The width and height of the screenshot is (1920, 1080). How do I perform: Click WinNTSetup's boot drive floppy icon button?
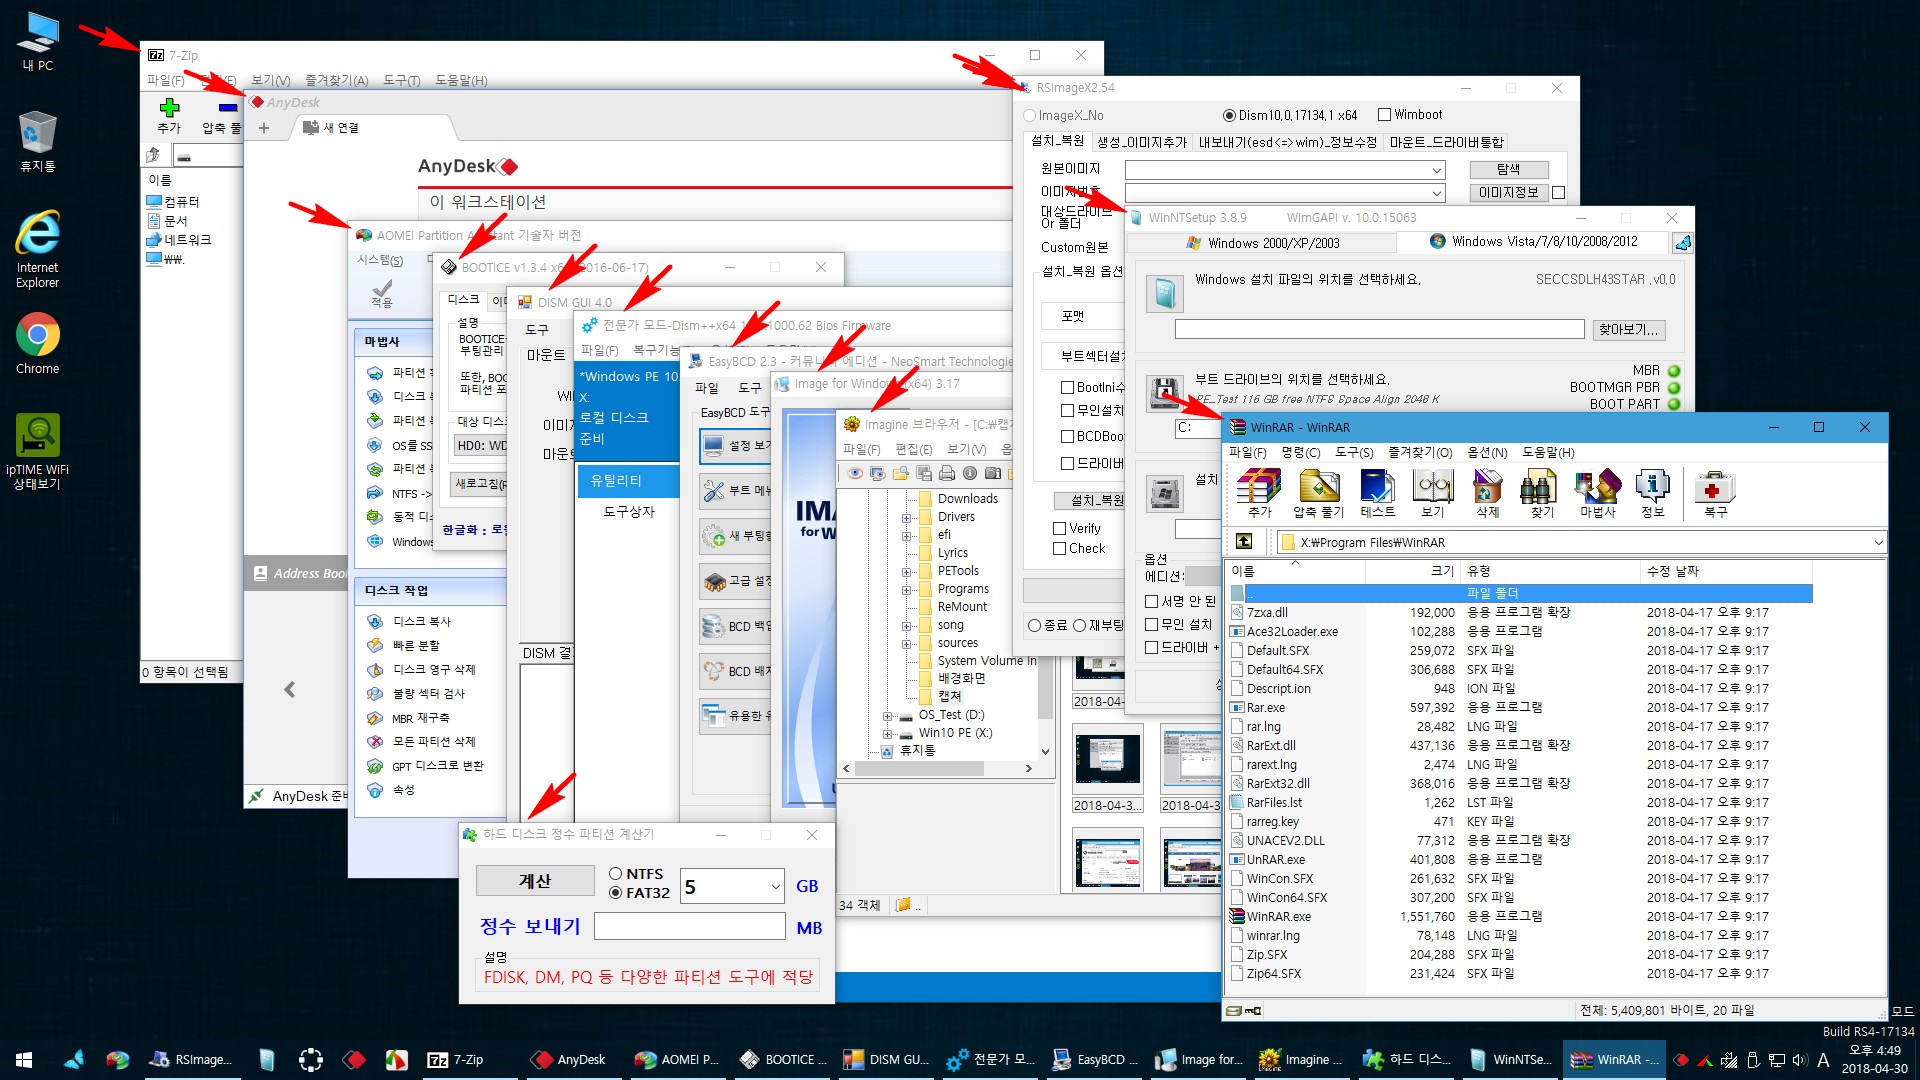click(x=1165, y=393)
